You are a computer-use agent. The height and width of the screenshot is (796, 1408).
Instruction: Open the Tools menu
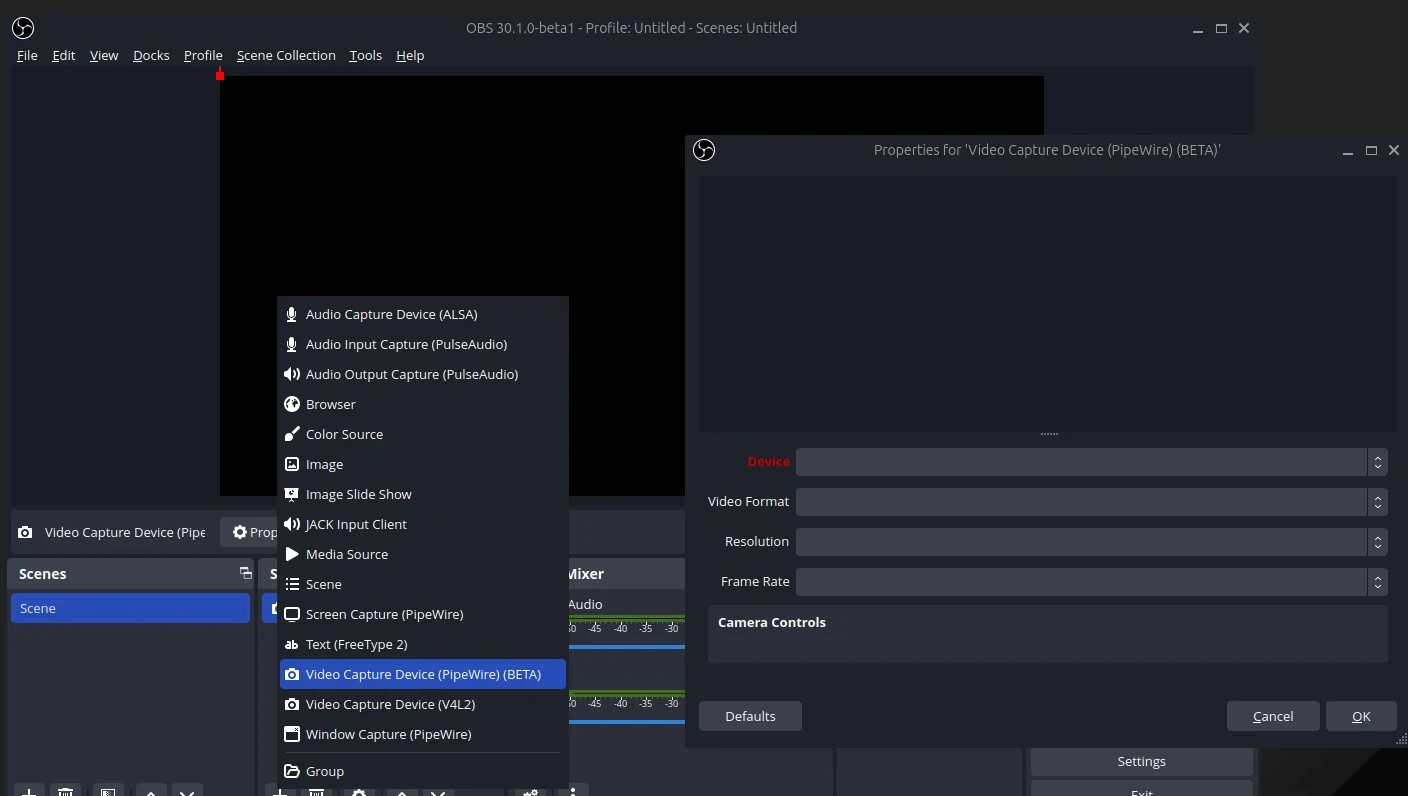click(x=365, y=55)
